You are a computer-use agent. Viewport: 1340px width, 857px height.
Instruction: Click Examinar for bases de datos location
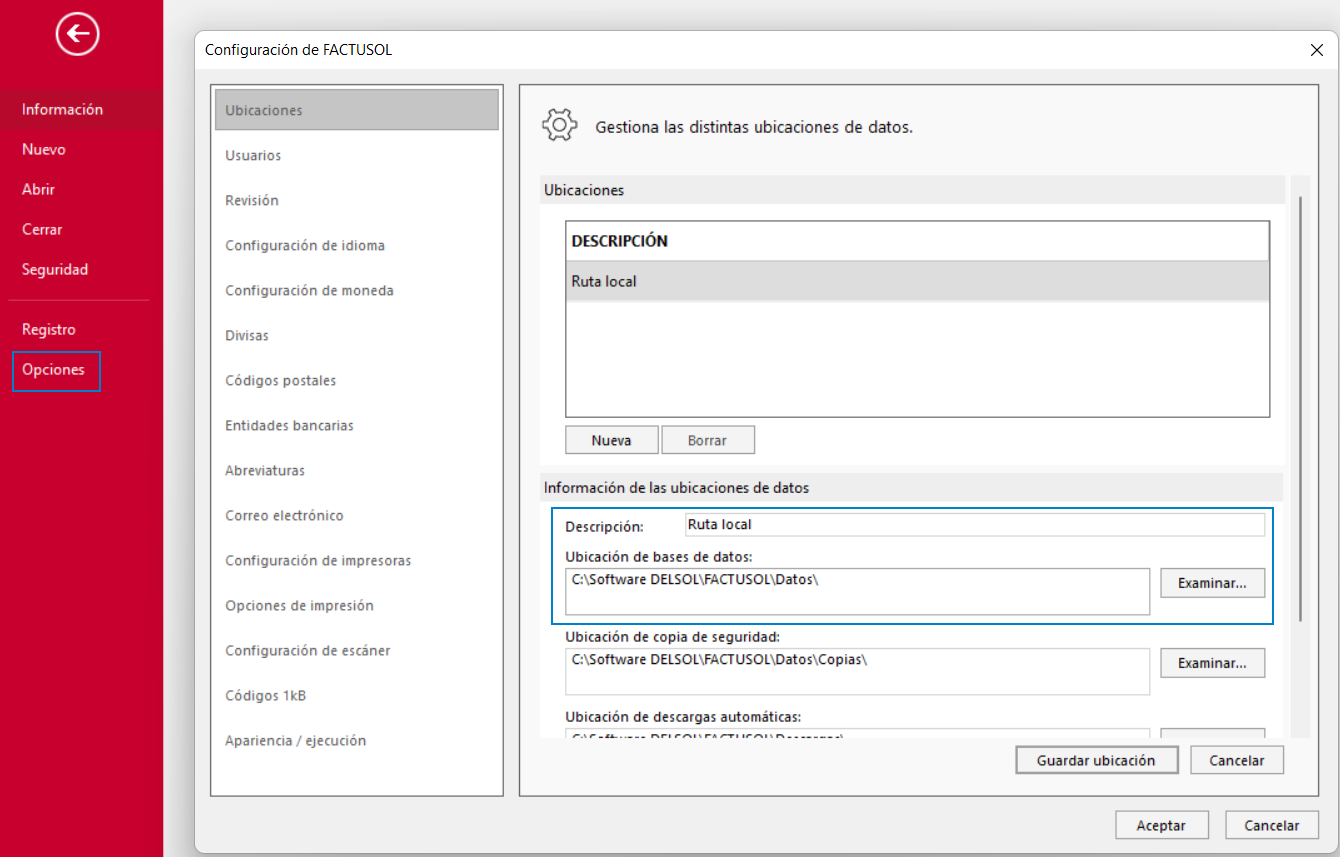[x=1212, y=583]
